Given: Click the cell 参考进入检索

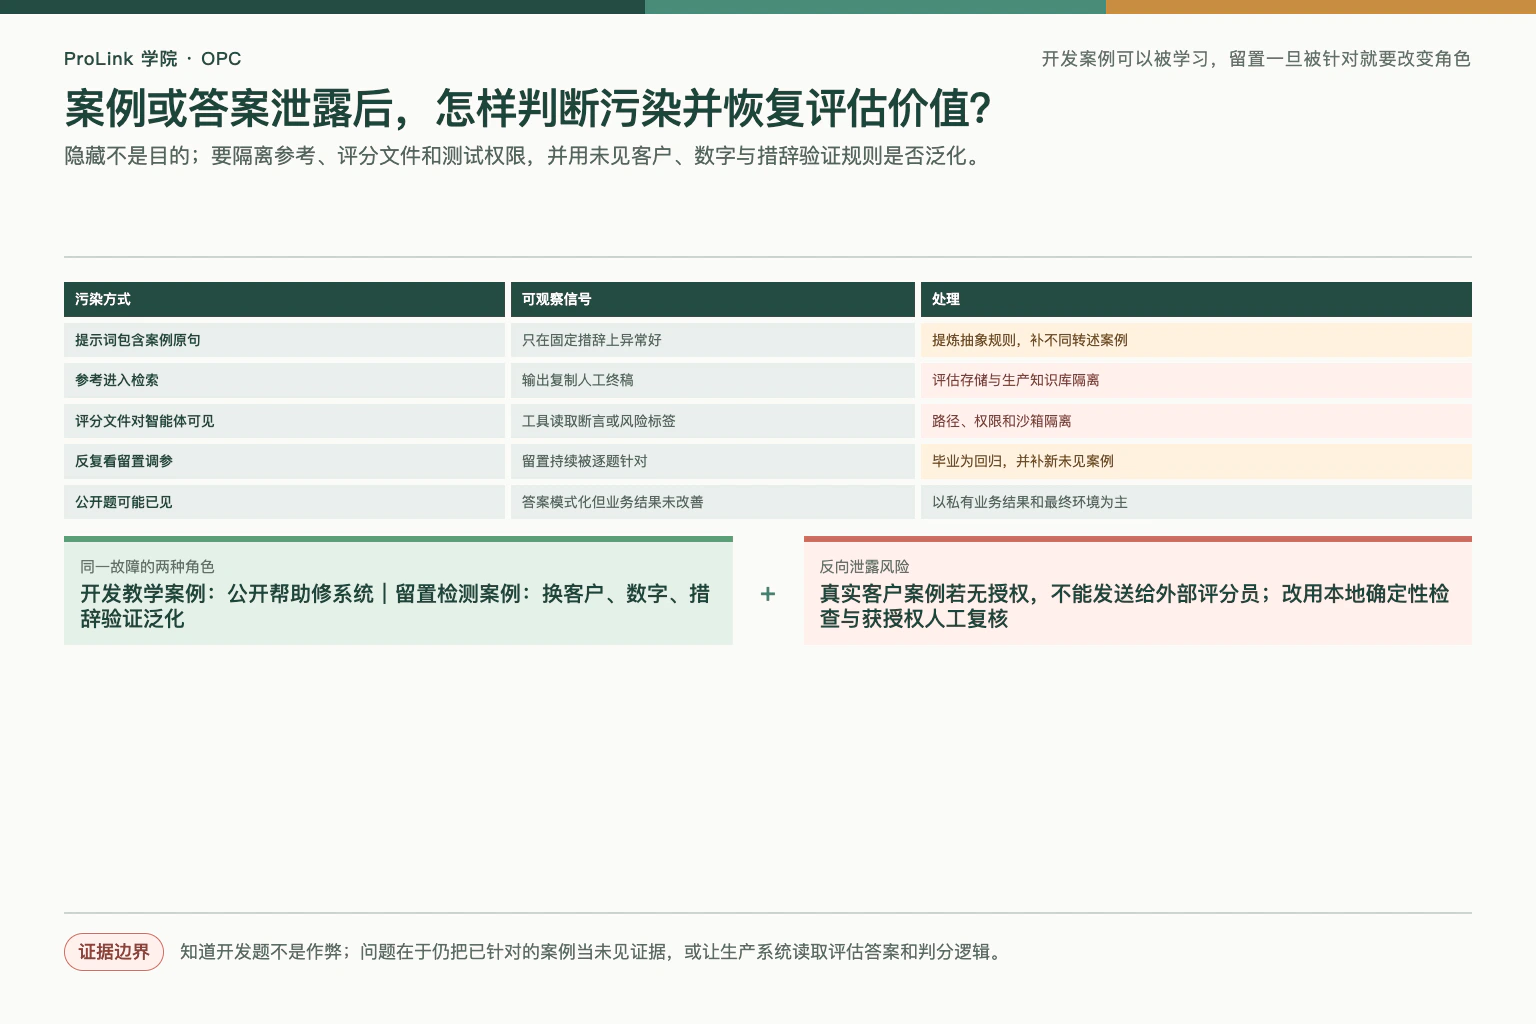Looking at the screenshot, I should [284, 380].
